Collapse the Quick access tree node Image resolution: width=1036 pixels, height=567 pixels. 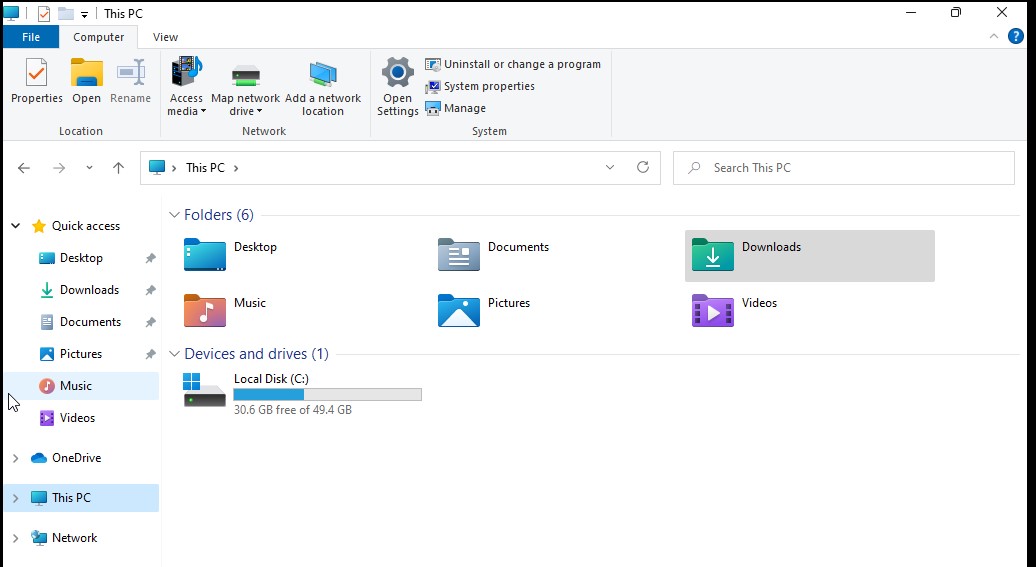pos(15,226)
